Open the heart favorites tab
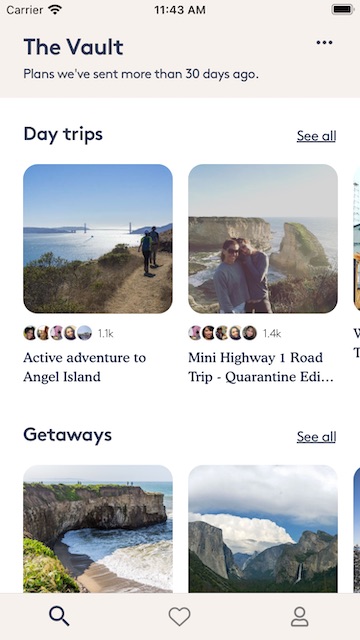Viewport: 360px width, 640px height. [x=180, y=616]
